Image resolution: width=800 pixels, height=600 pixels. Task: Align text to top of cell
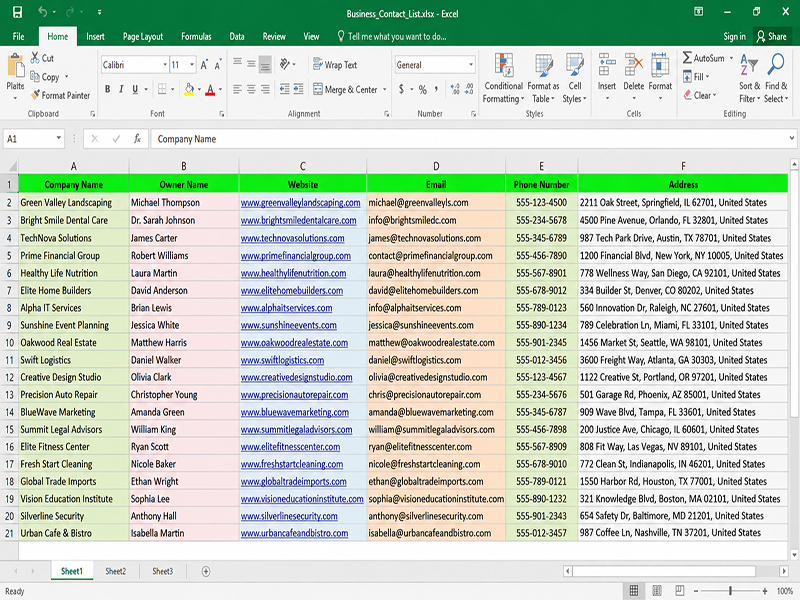(237, 64)
